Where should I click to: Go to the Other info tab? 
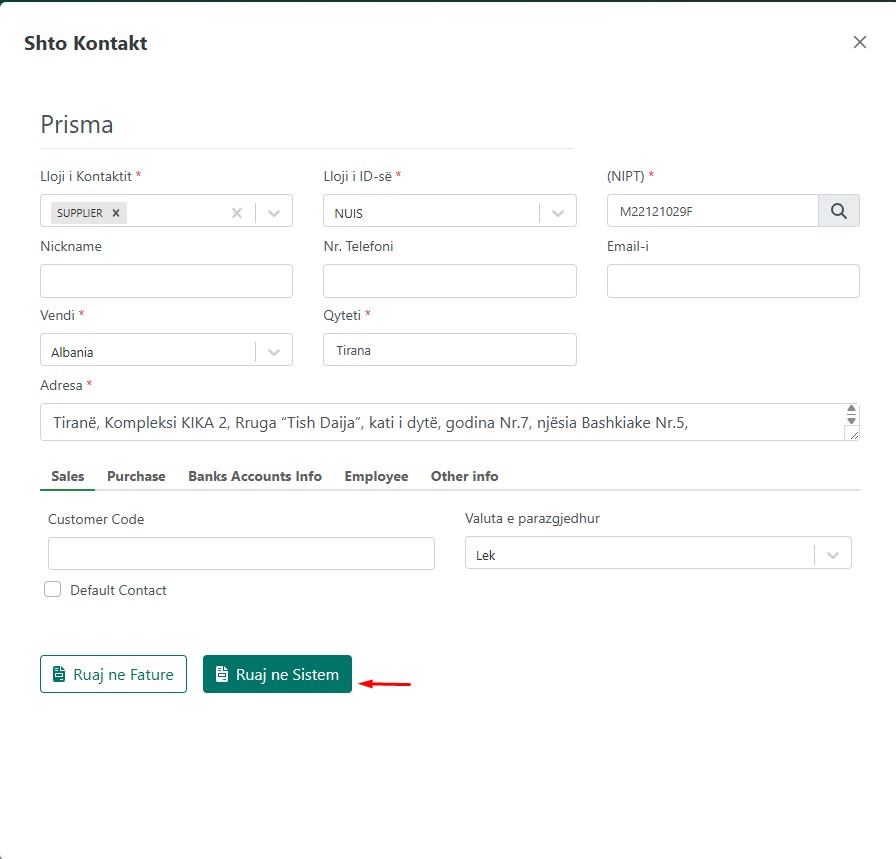coord(464,476)
